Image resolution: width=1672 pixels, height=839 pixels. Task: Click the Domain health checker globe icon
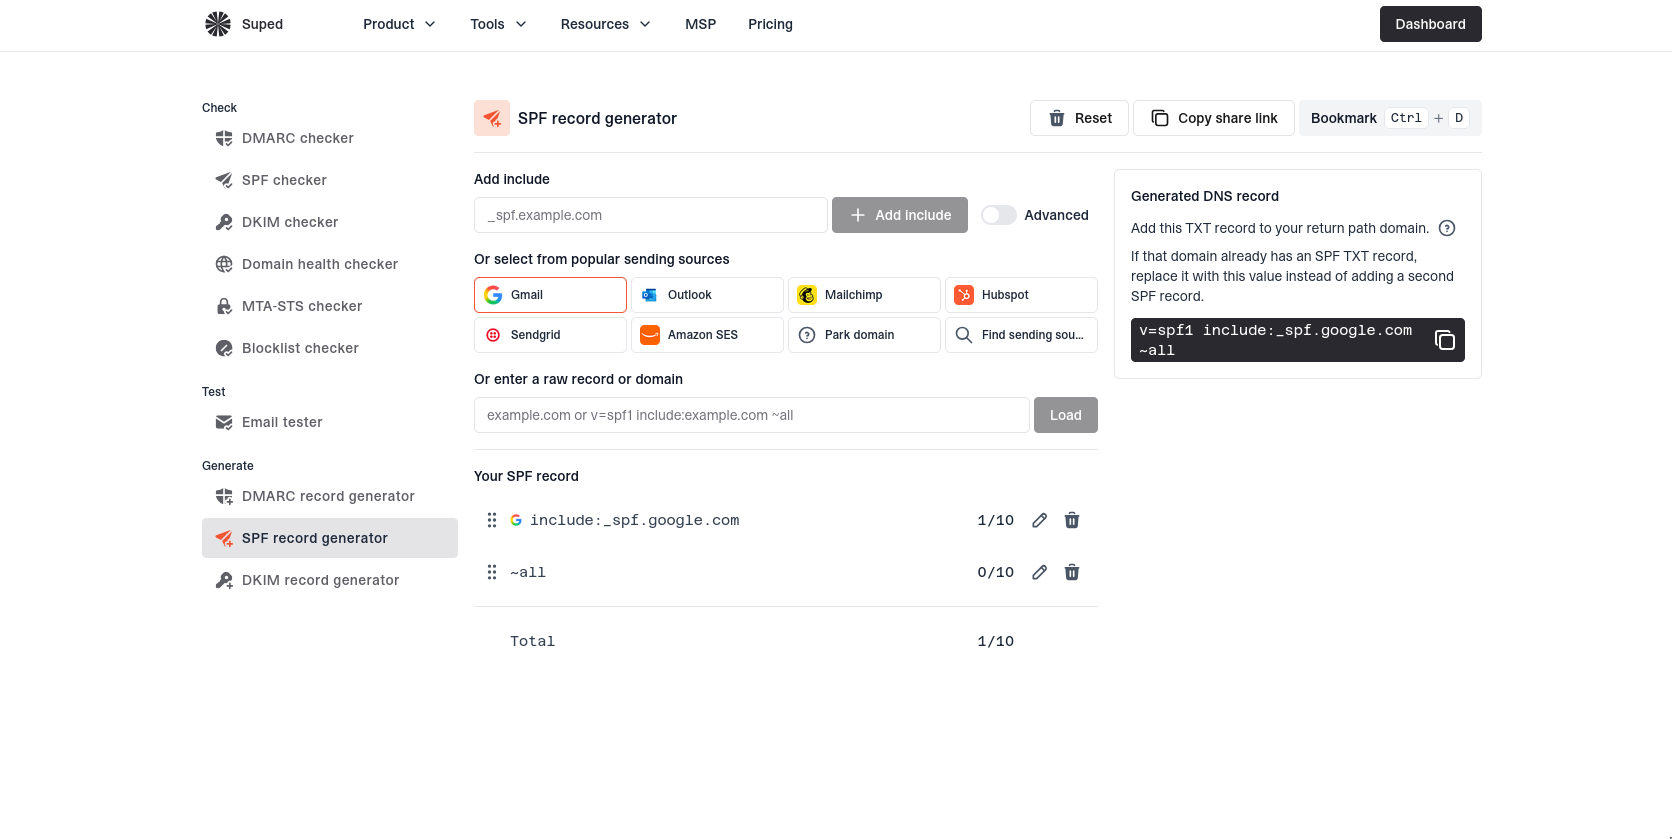[224, 264]
